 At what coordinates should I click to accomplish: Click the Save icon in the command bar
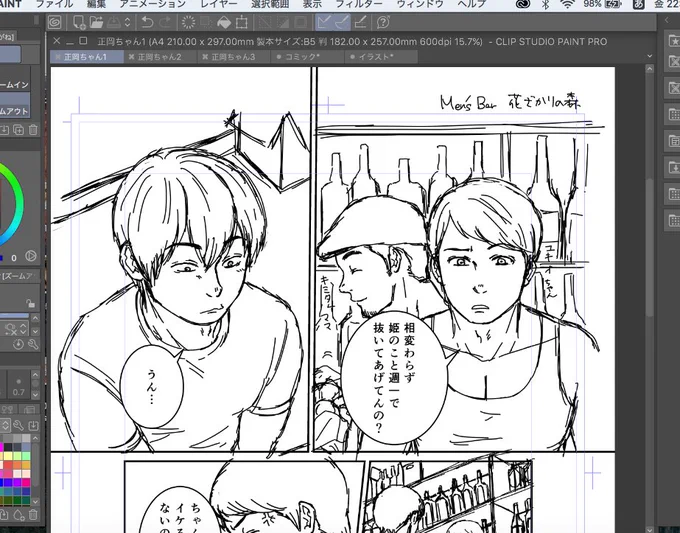point(114,22)
